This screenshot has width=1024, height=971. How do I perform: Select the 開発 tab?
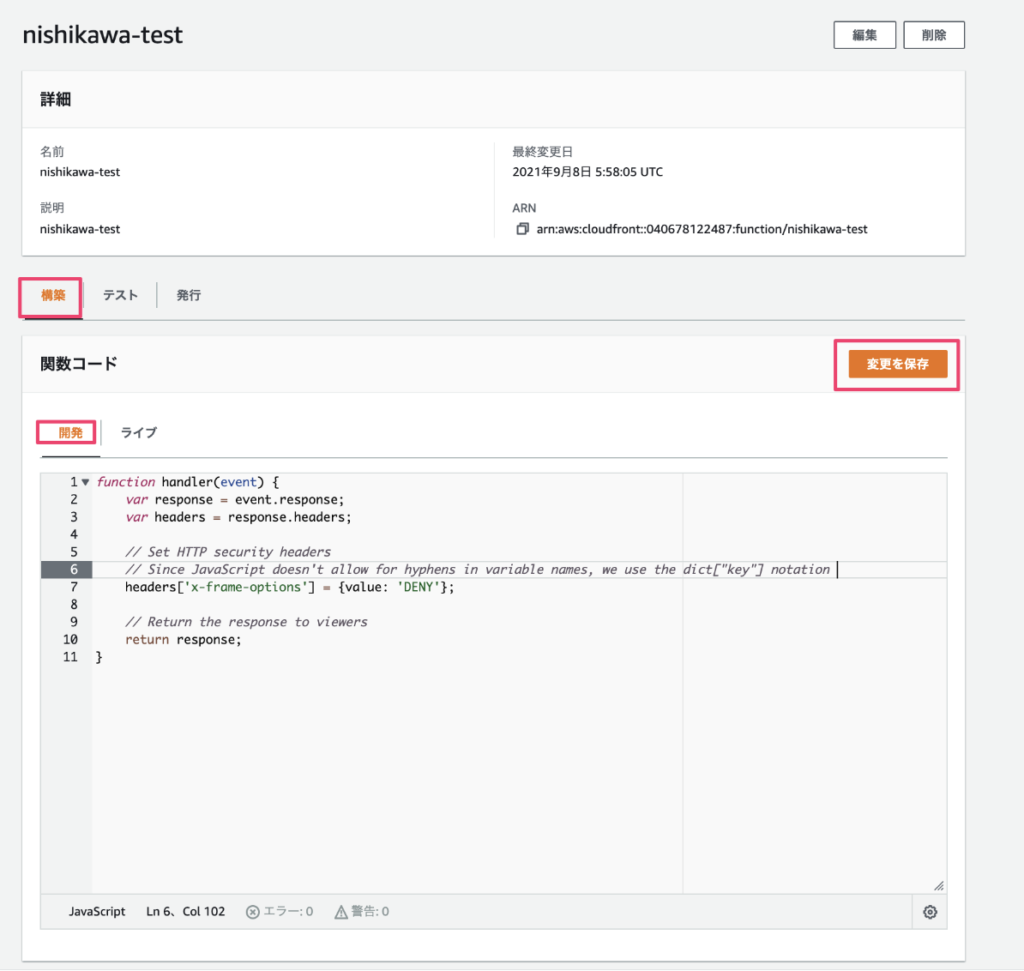click(67, 432)
